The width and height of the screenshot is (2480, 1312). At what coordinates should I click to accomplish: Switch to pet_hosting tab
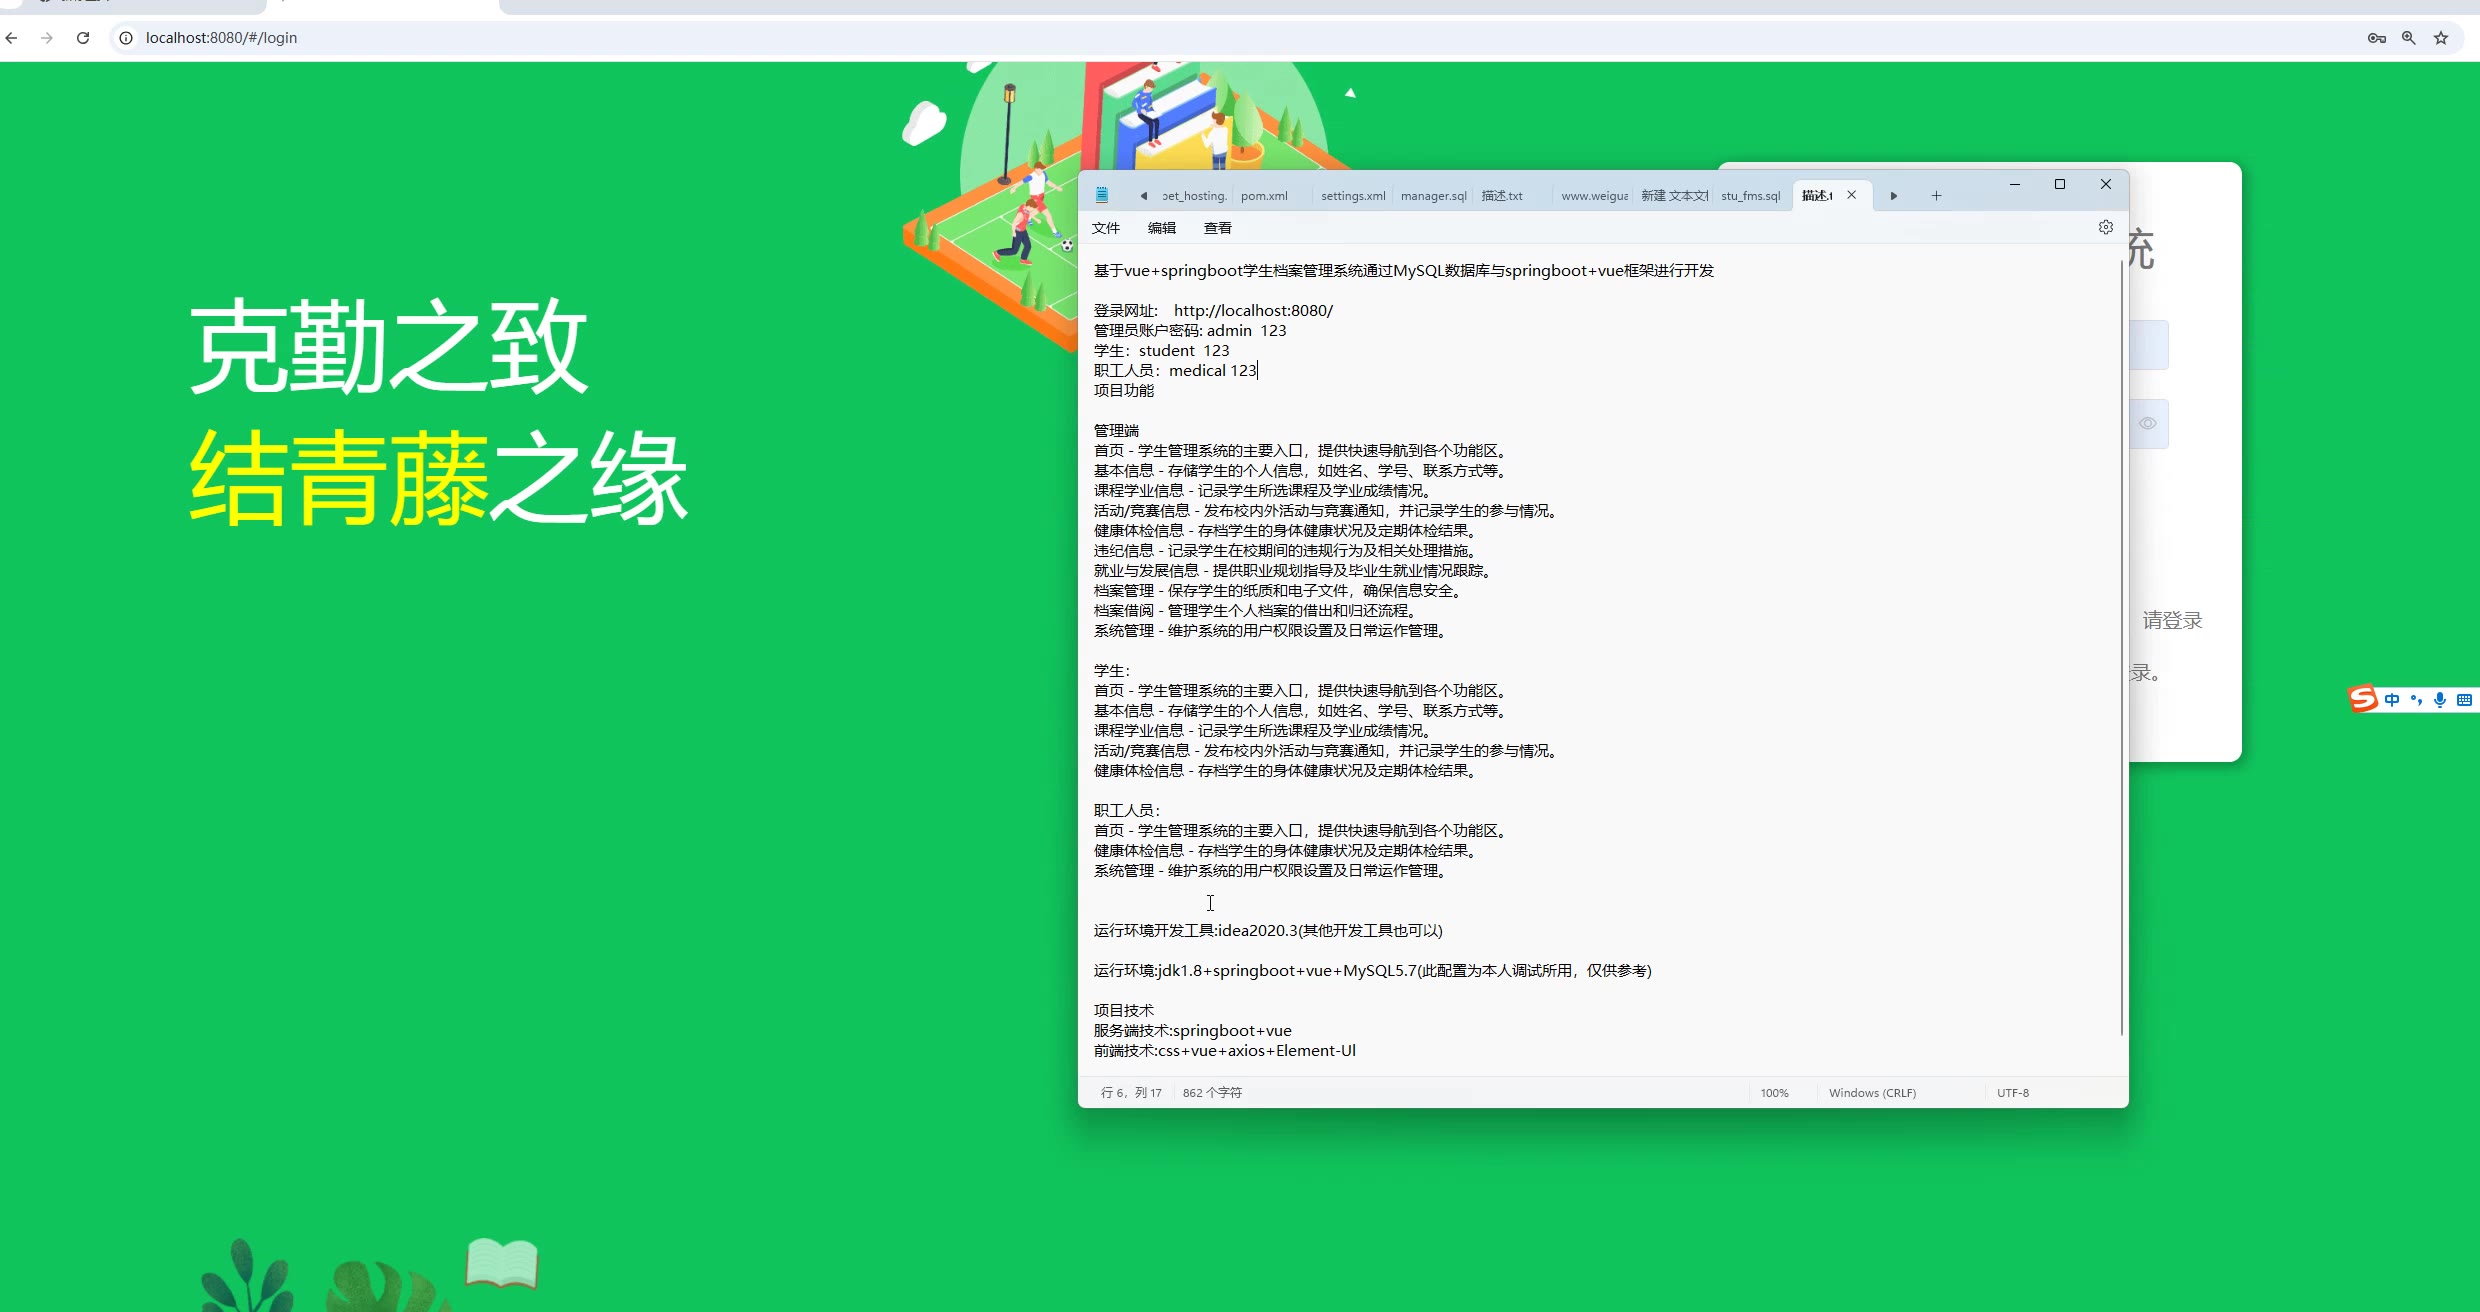tap(1195, 196)
